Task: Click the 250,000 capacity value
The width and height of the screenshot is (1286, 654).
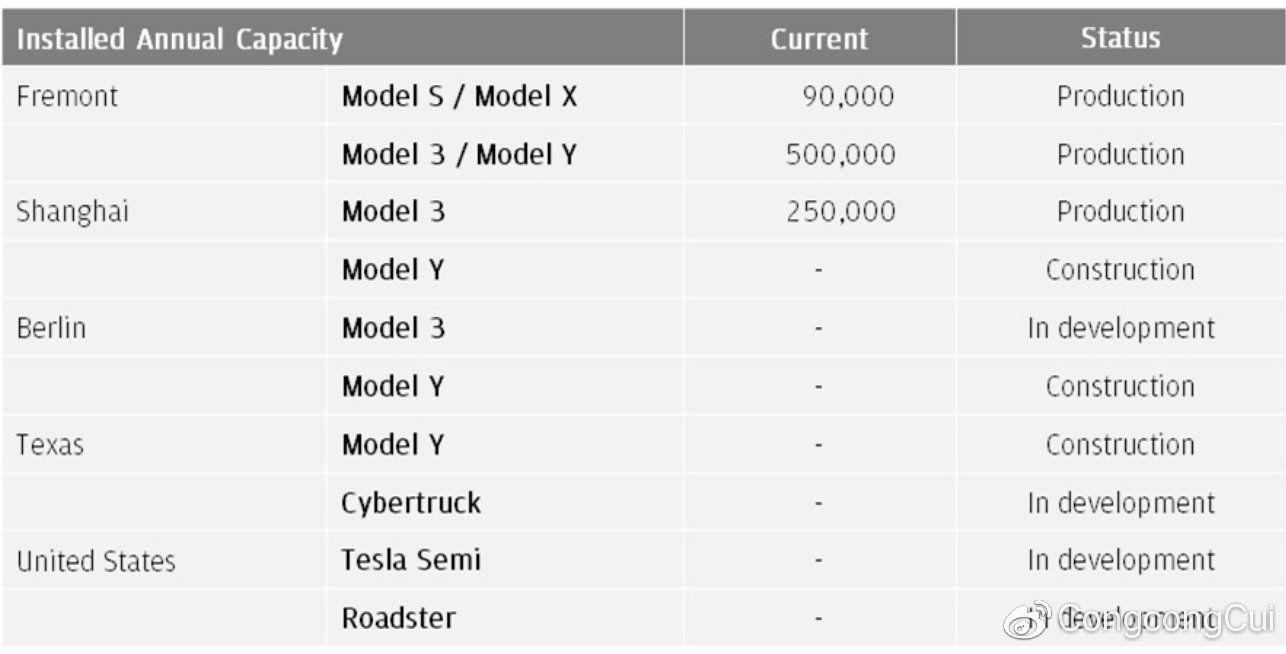Action: [841, 212]
